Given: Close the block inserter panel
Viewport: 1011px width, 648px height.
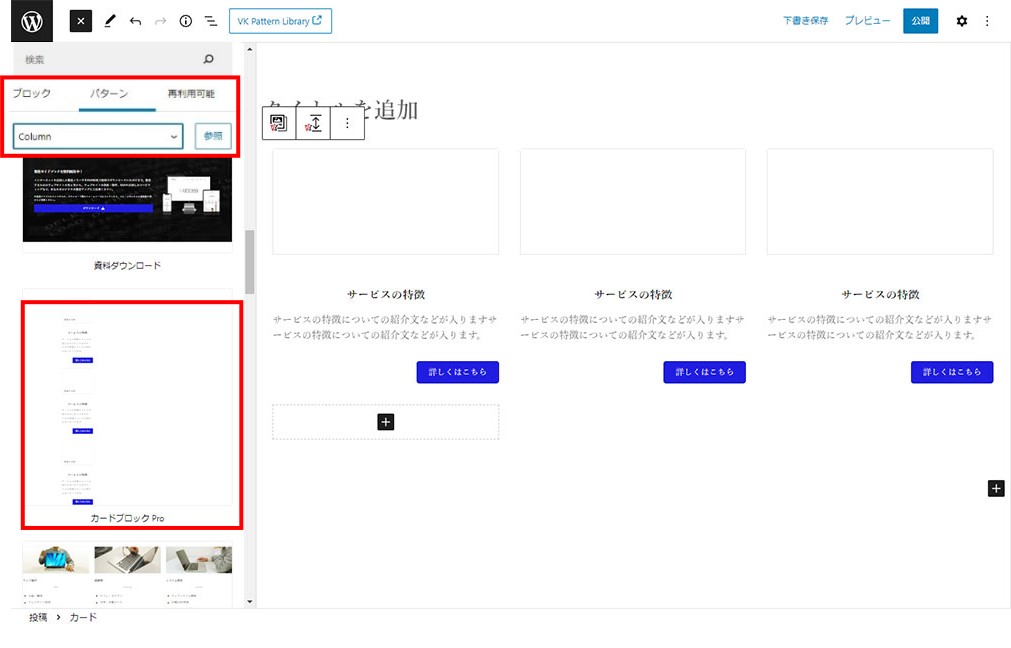Looking at the screenshot, I should point(80,21).
